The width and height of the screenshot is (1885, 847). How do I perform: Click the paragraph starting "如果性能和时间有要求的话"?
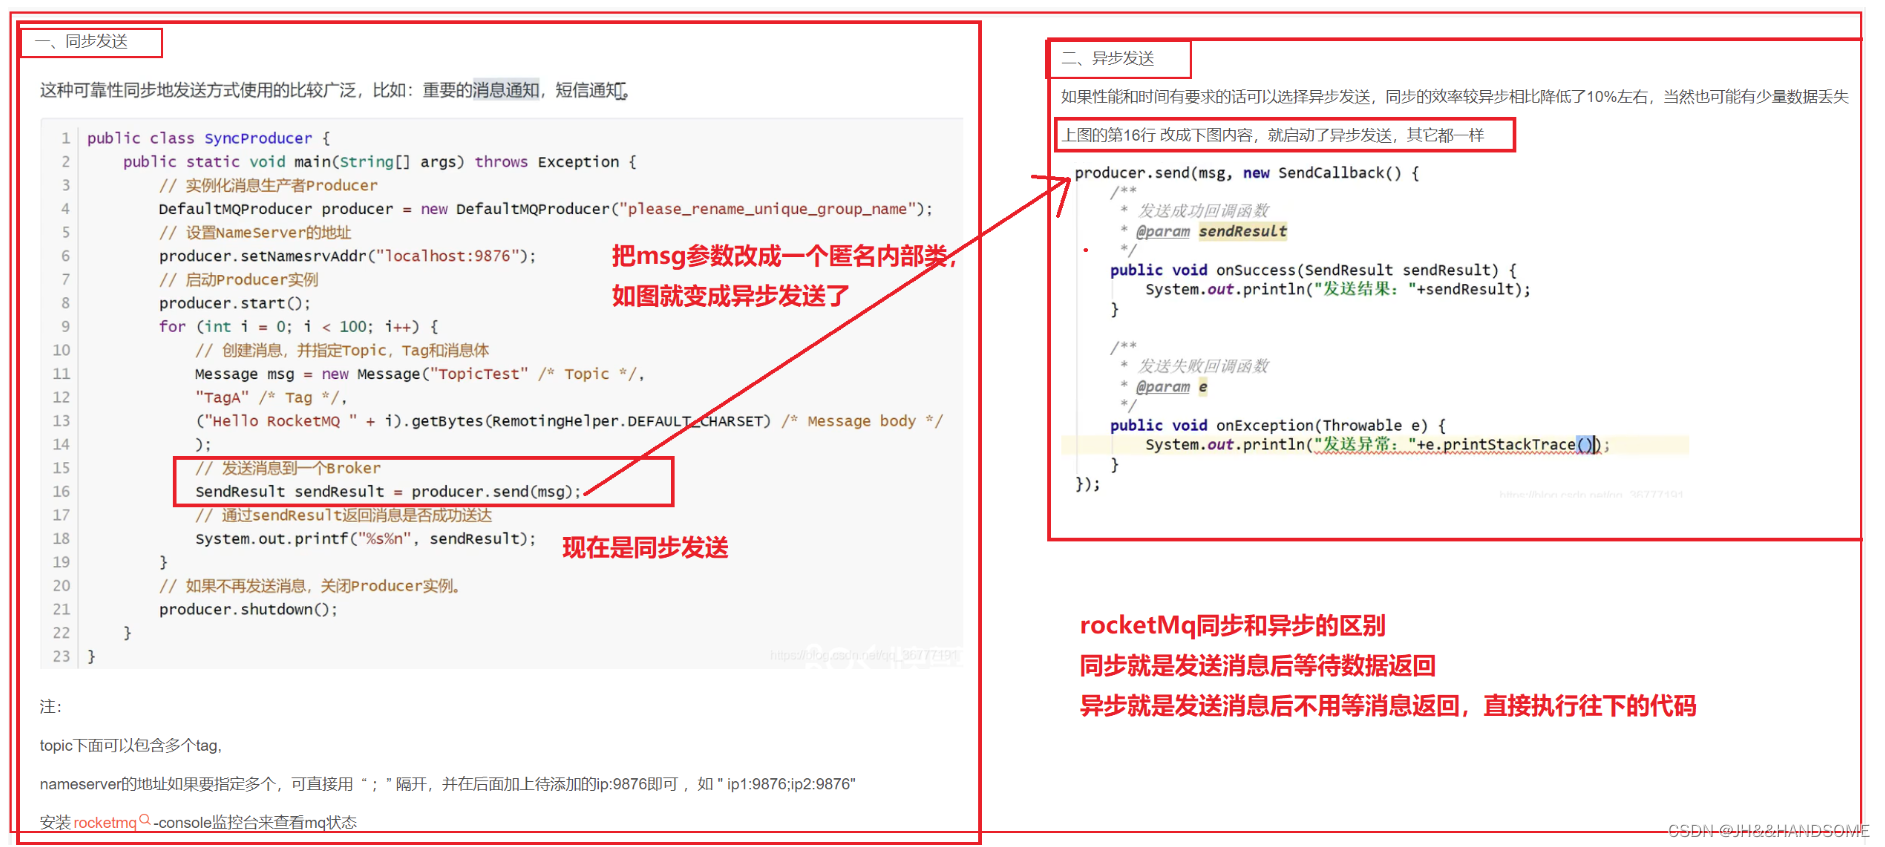pos(1455,97)
